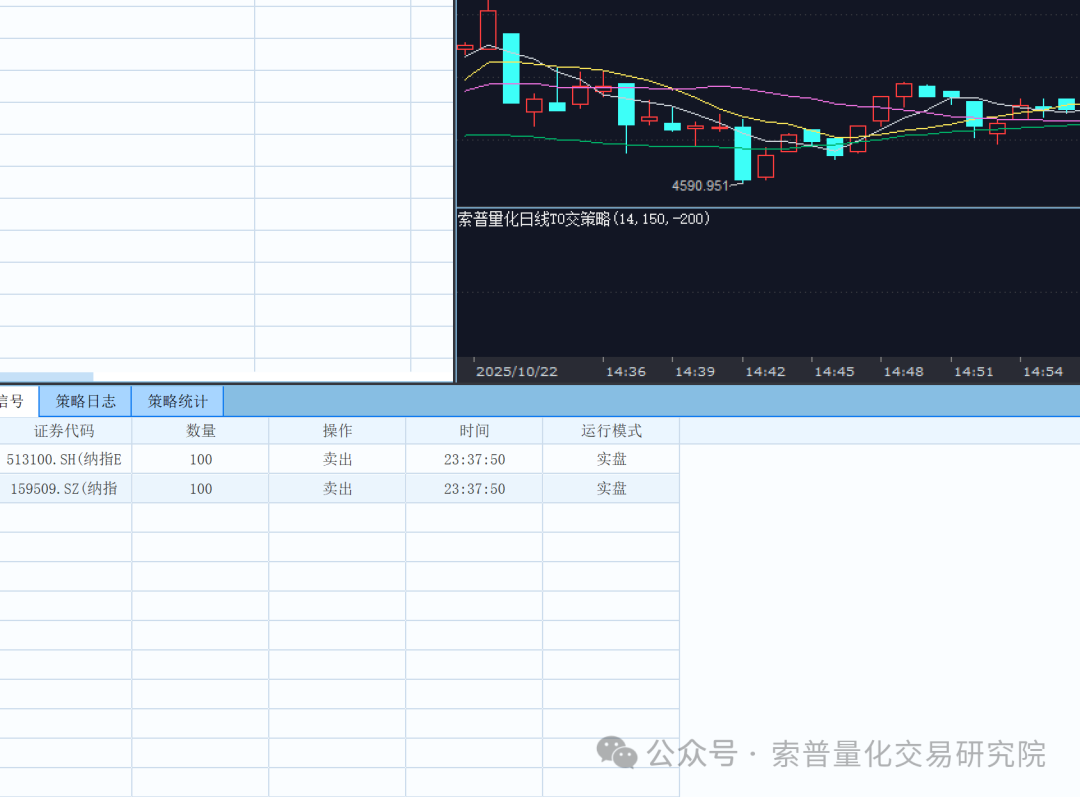Click the 23:37:50 time cell
The image size is (1080, 797).
[x=474, y=459]
